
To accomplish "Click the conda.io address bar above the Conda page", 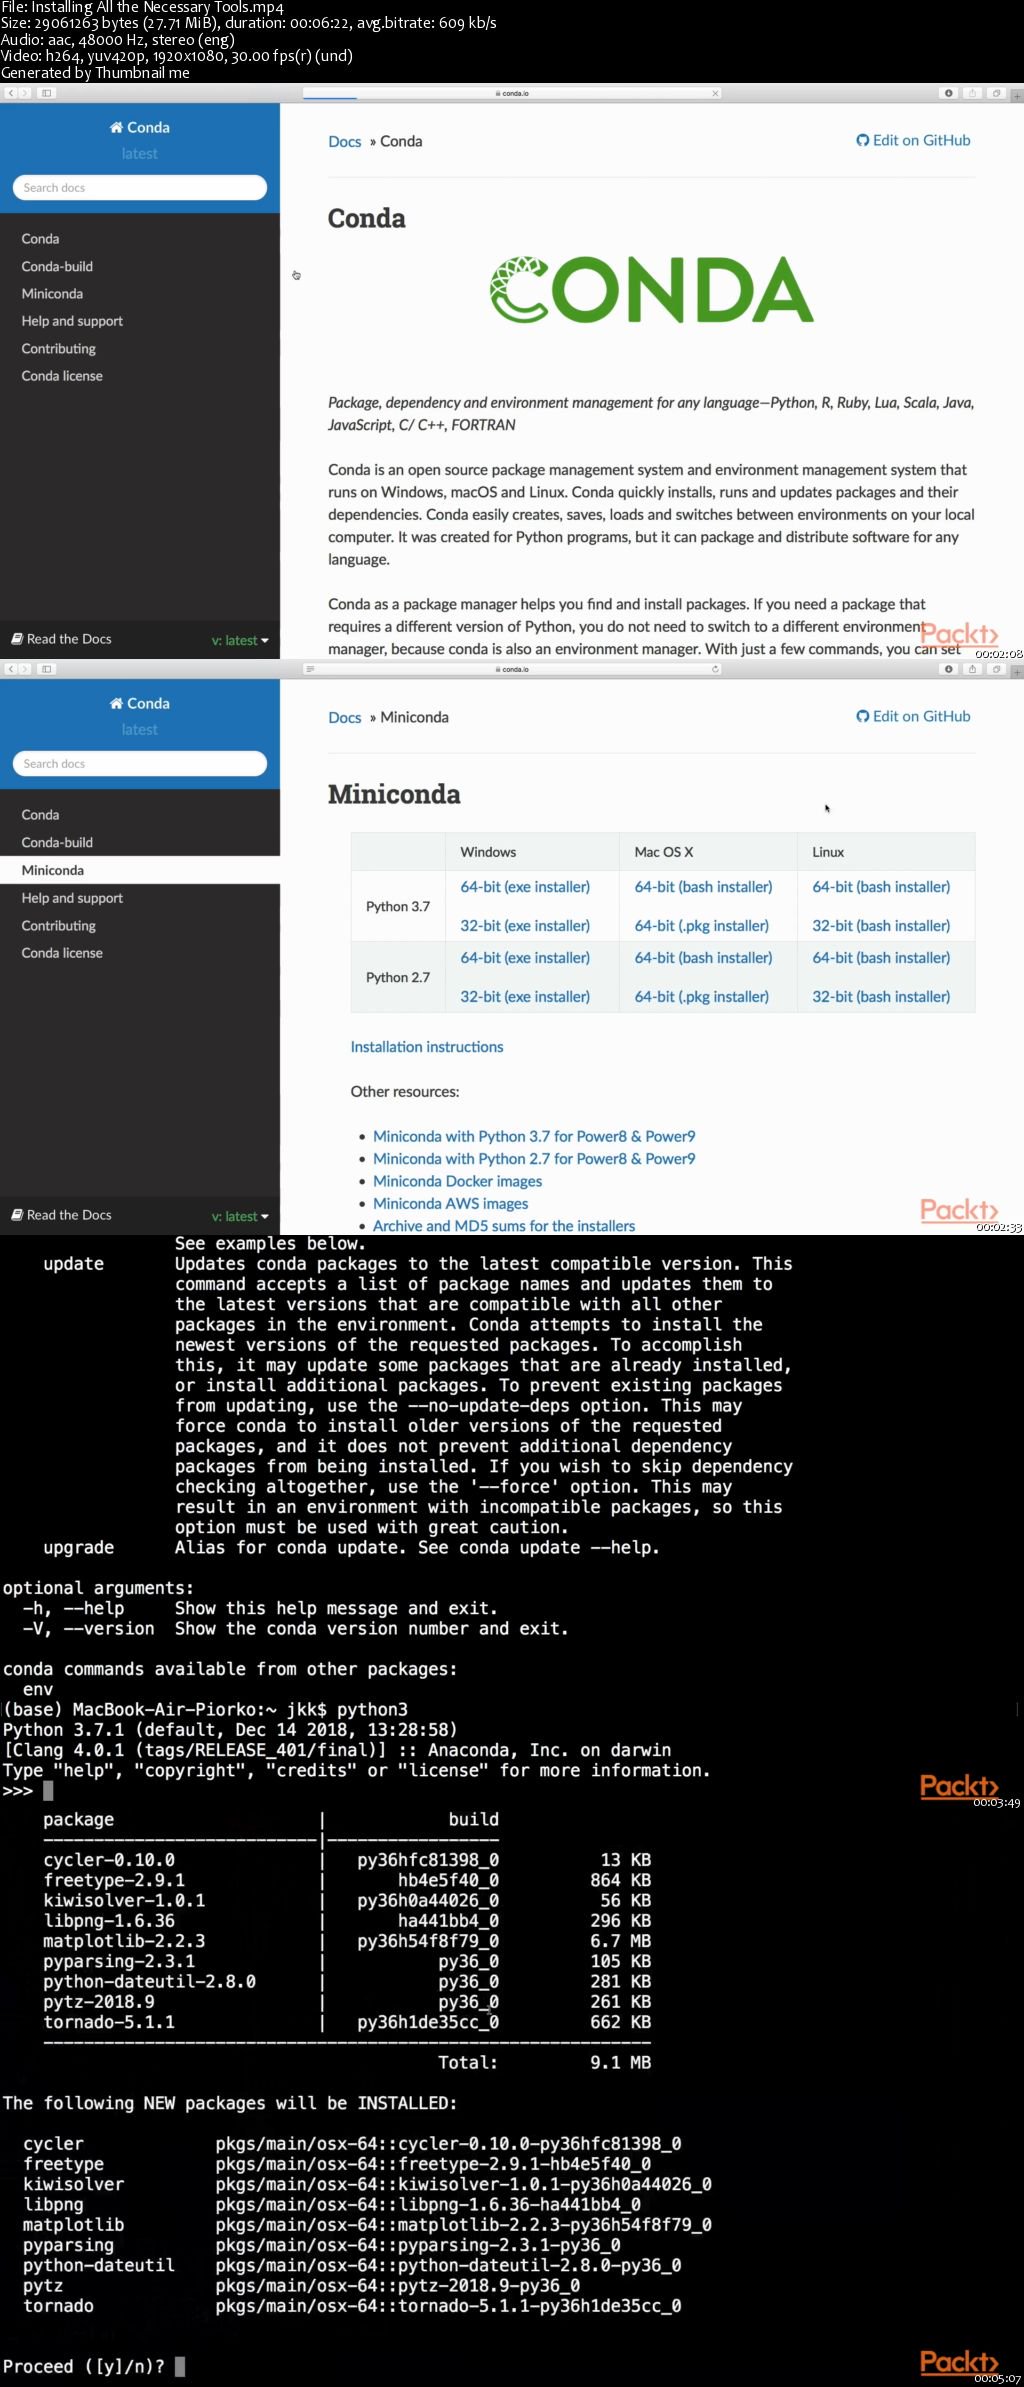I will click(x=512, y=93).
